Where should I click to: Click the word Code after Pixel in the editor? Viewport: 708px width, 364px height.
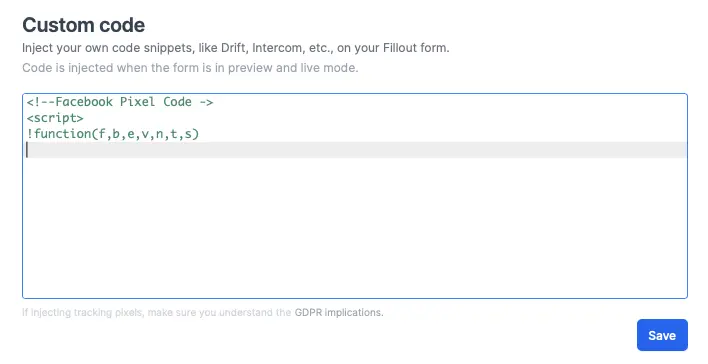coord(177,102)
